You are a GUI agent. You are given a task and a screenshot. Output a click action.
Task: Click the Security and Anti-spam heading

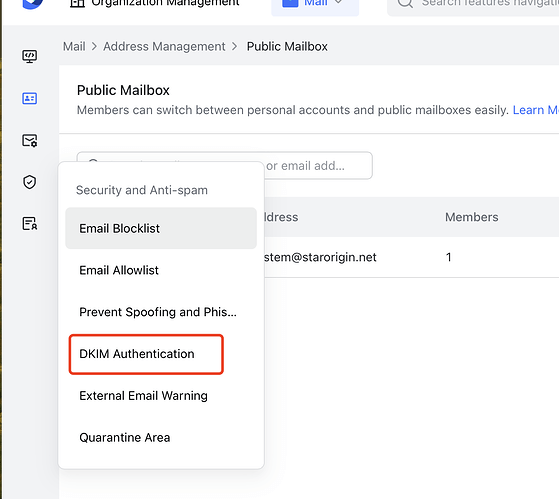coord(142,190)
